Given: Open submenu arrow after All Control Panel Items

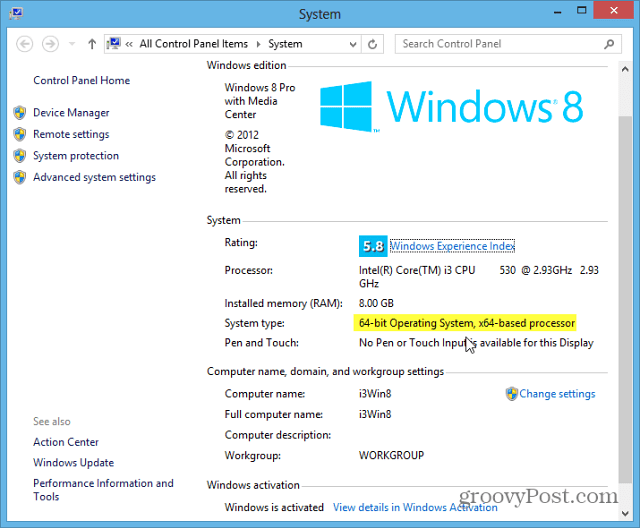Looking at the screenshot, I should (x=258, y=44).
